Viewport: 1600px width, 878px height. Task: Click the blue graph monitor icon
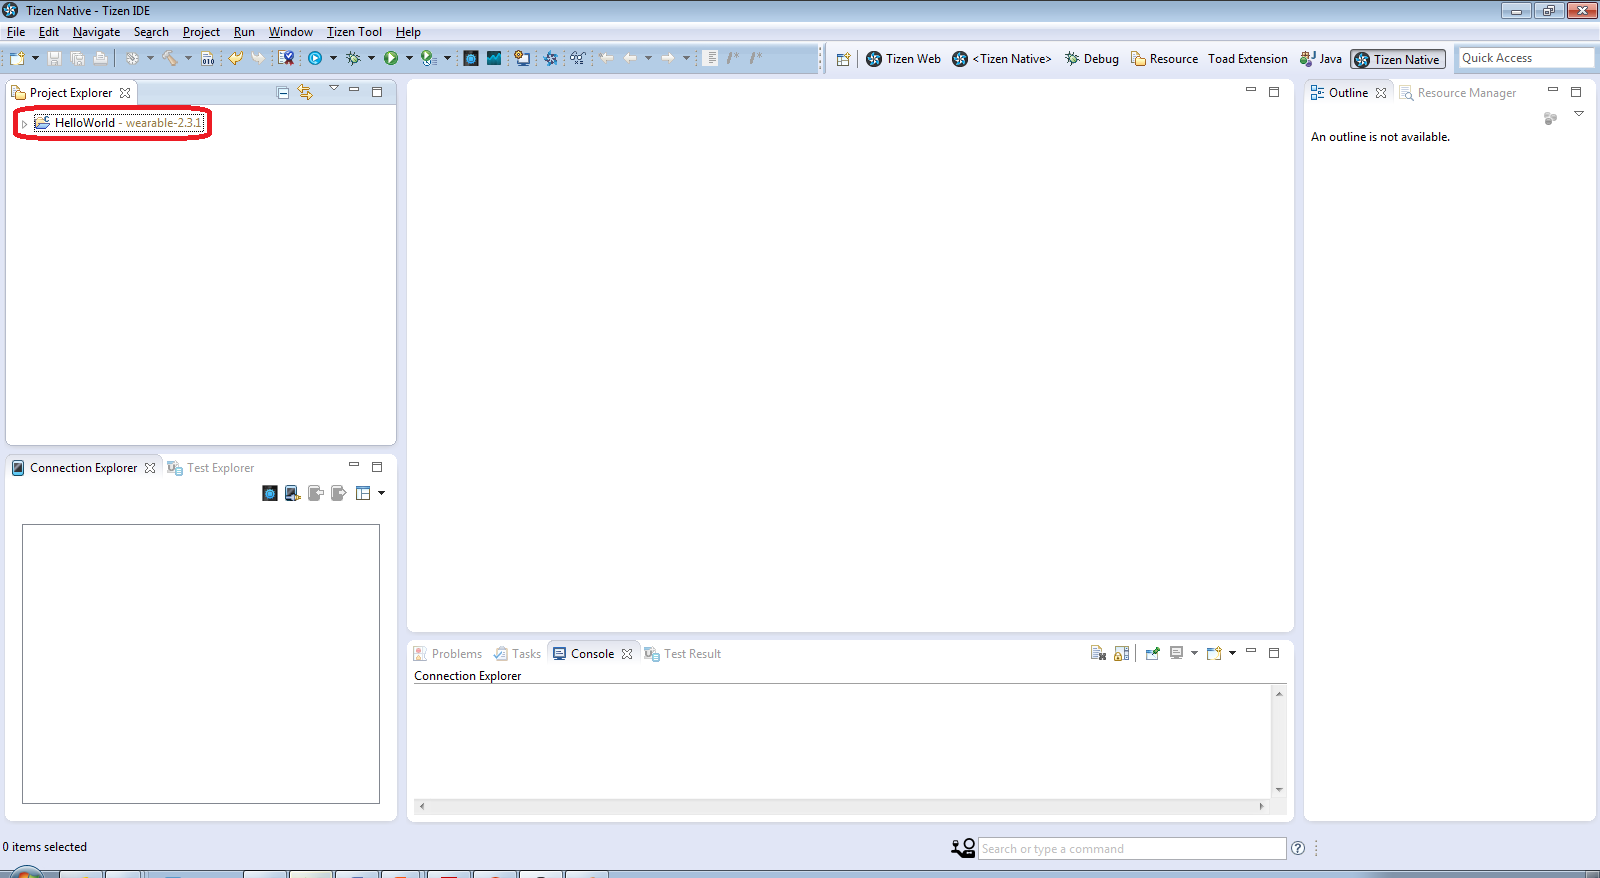(x=494, y=58)
